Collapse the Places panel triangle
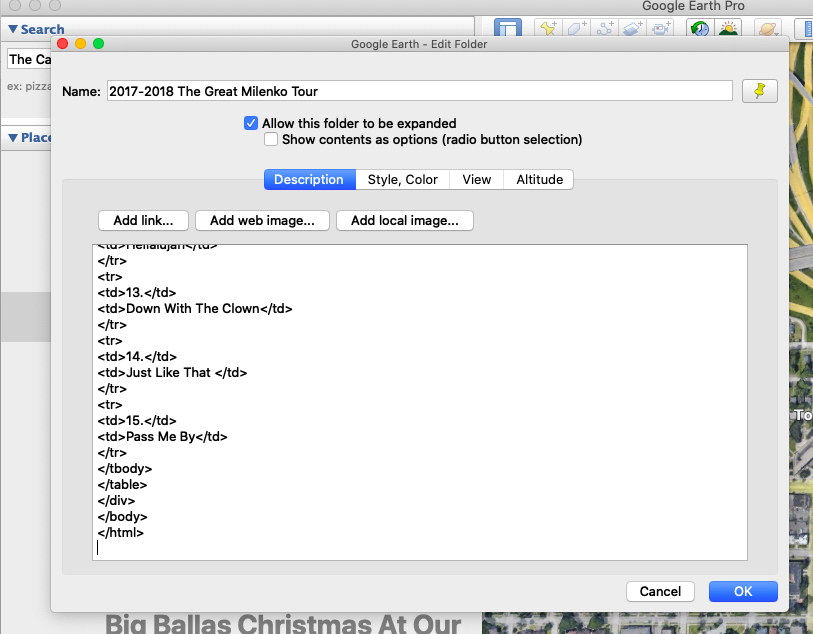 pyautogui.click(x=13, y=138)
